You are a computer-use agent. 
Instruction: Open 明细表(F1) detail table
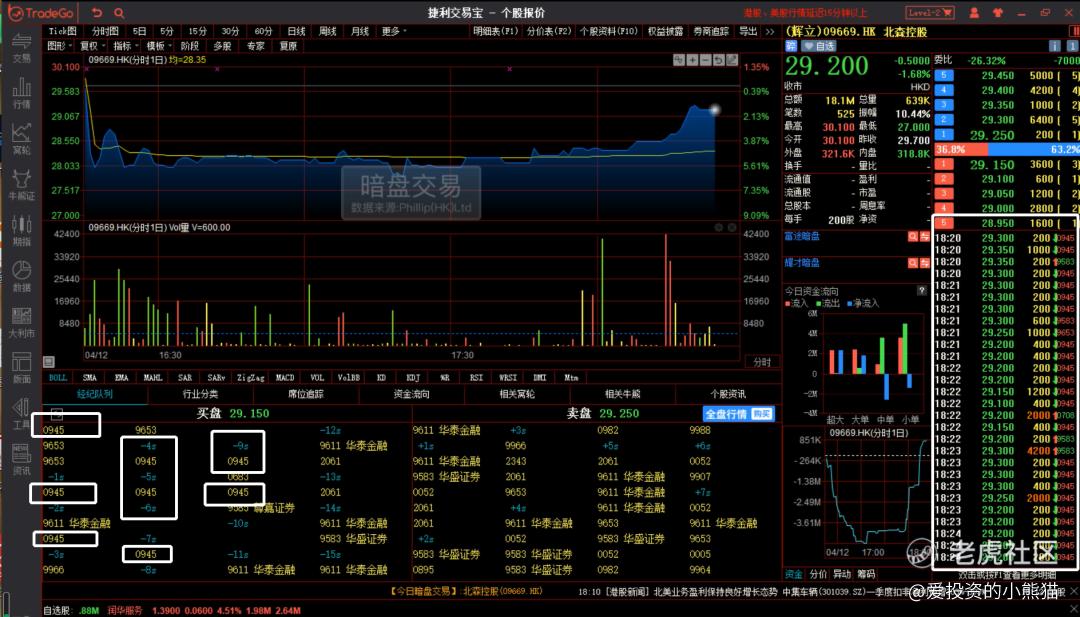[x=497, y=32]
